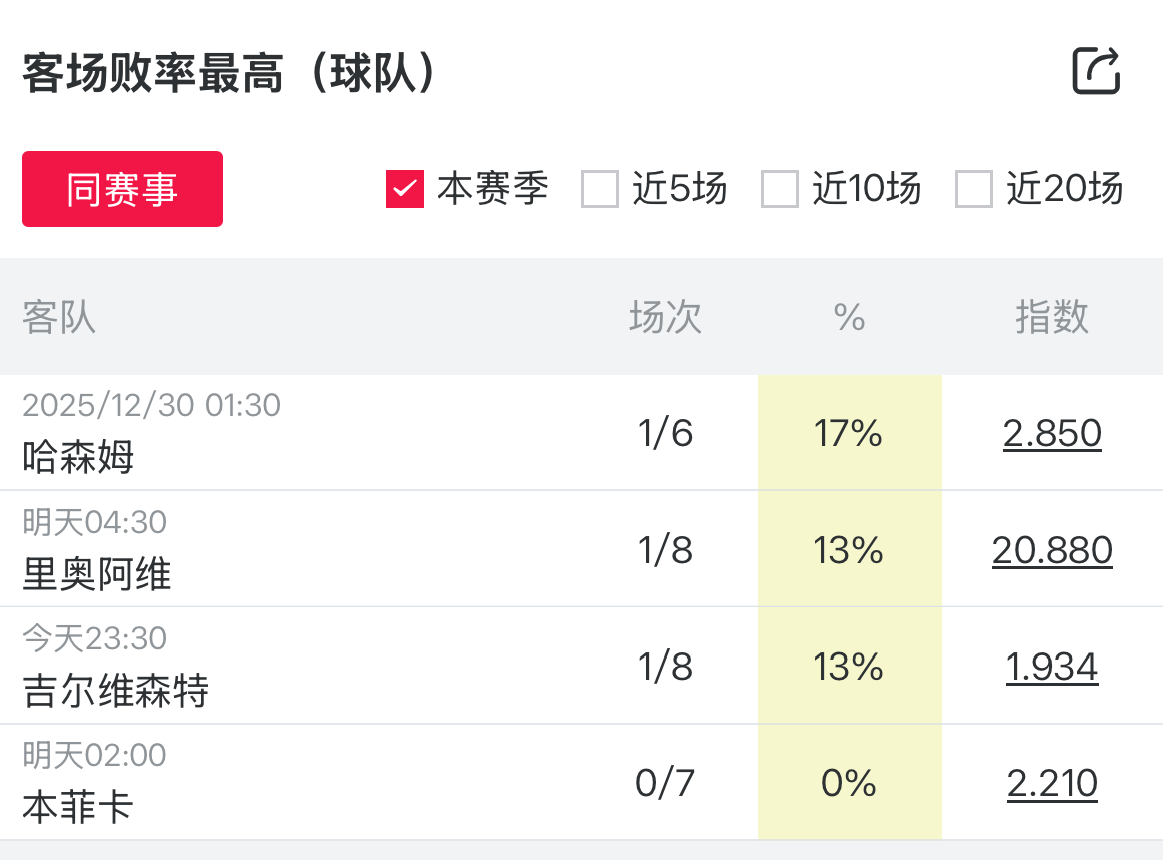The image size is (1163, 860).
Task: Choose the 本菲卡 team row
Action: (78, 807)
